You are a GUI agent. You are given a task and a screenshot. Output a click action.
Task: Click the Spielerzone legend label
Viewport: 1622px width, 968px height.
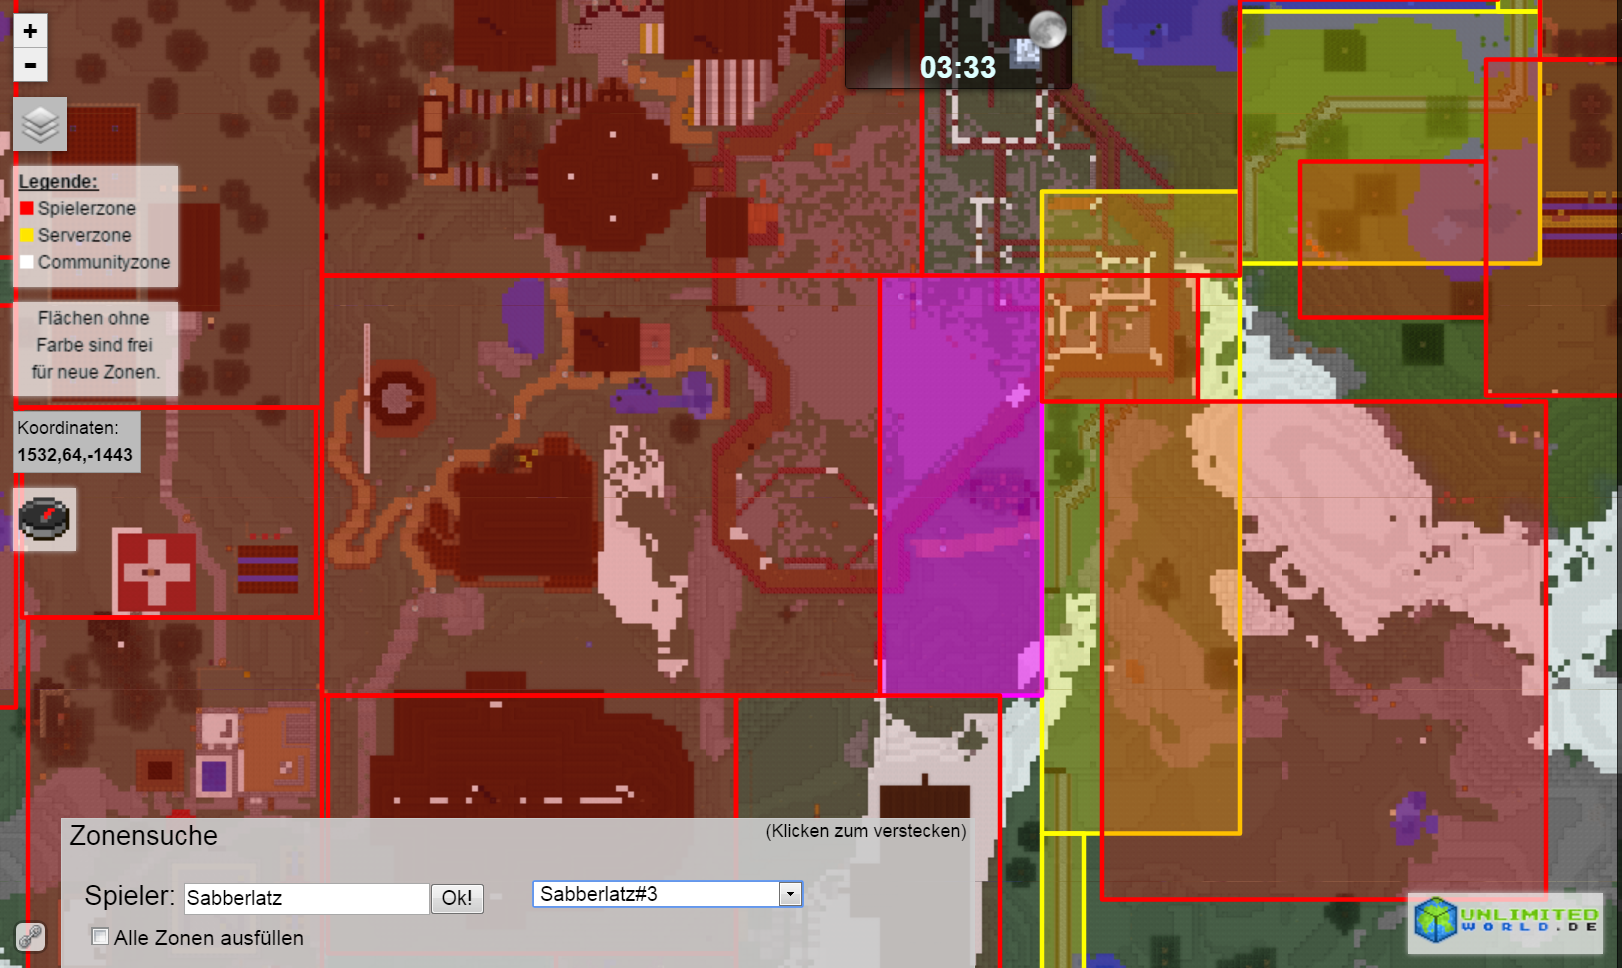(87, 208)
